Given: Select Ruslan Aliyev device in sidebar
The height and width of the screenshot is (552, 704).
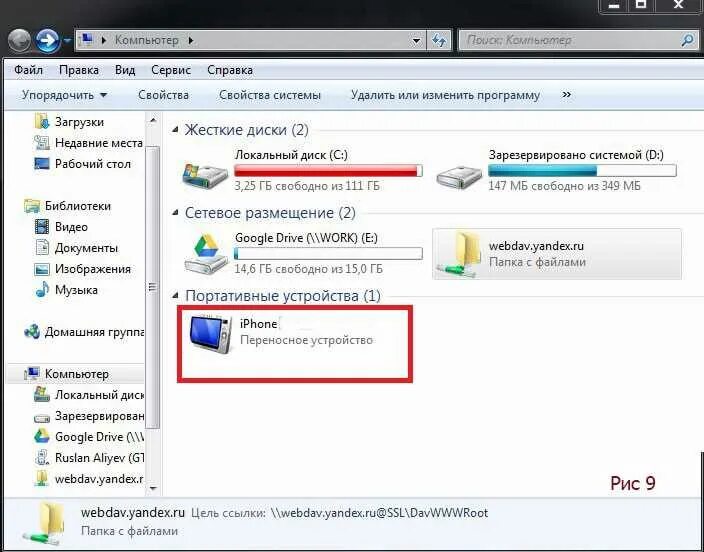Looking at the screenshot, I should (99, 458).
